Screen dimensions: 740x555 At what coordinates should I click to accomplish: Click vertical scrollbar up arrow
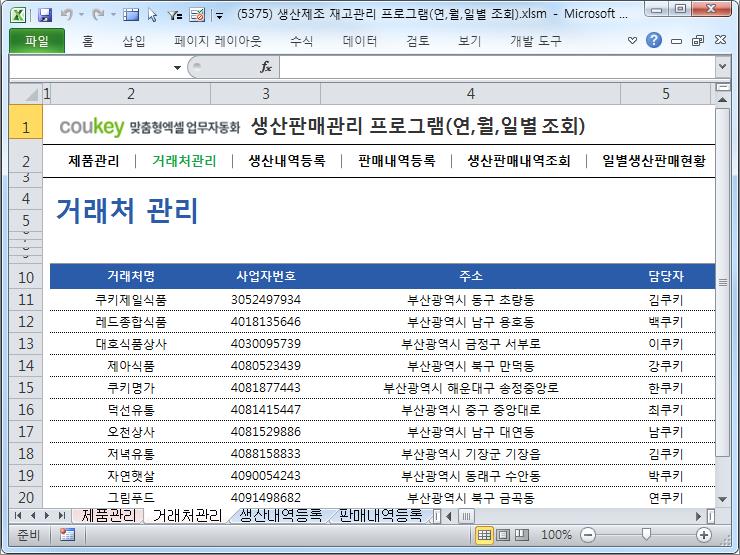tap(722, 100)
